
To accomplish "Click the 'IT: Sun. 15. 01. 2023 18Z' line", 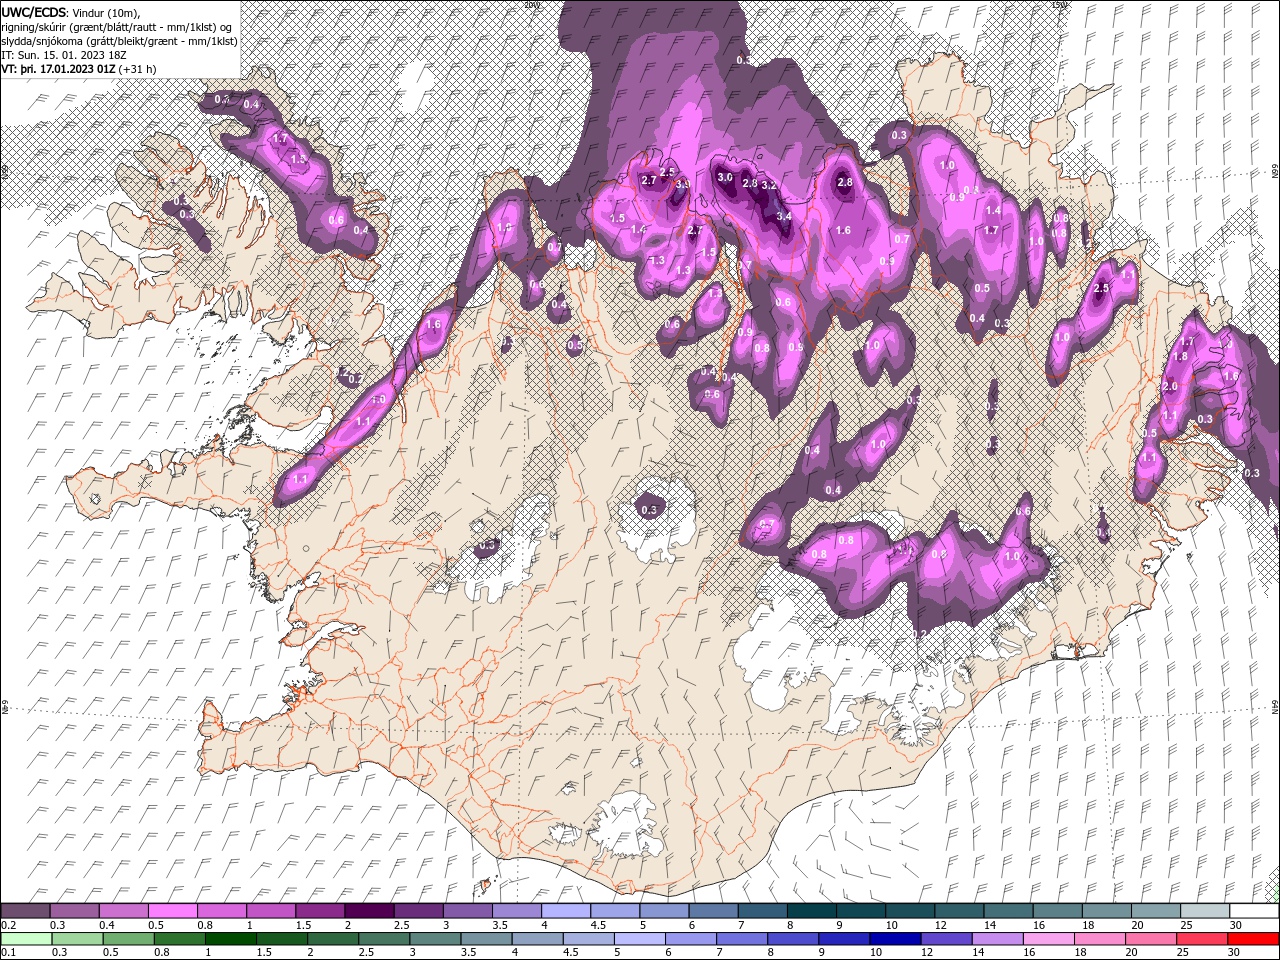I will pyautogui.click(x=62, y=55).
